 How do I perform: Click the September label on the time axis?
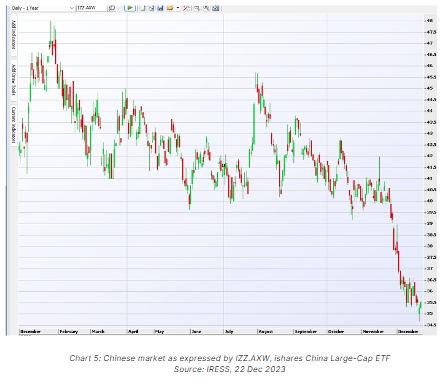pyautogui.click(x=306, y=331)
